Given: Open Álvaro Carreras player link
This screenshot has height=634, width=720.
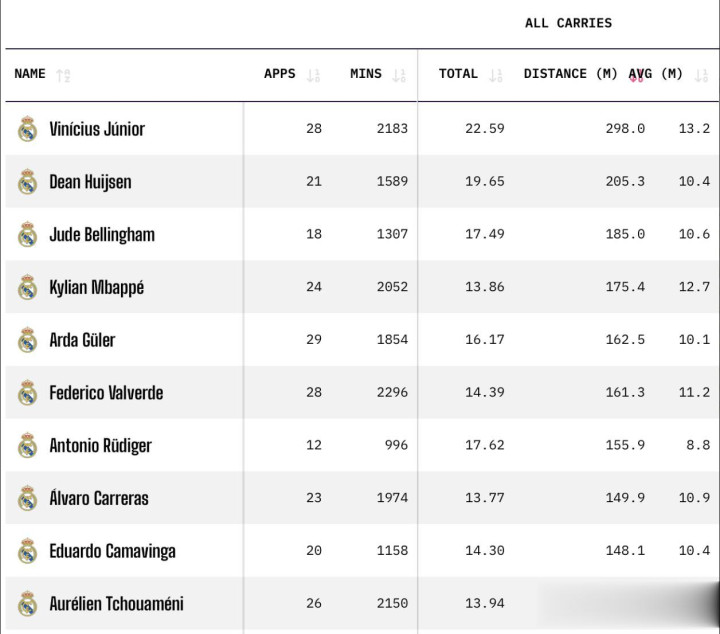Looking at the screenshot, I should coord(99,498).
